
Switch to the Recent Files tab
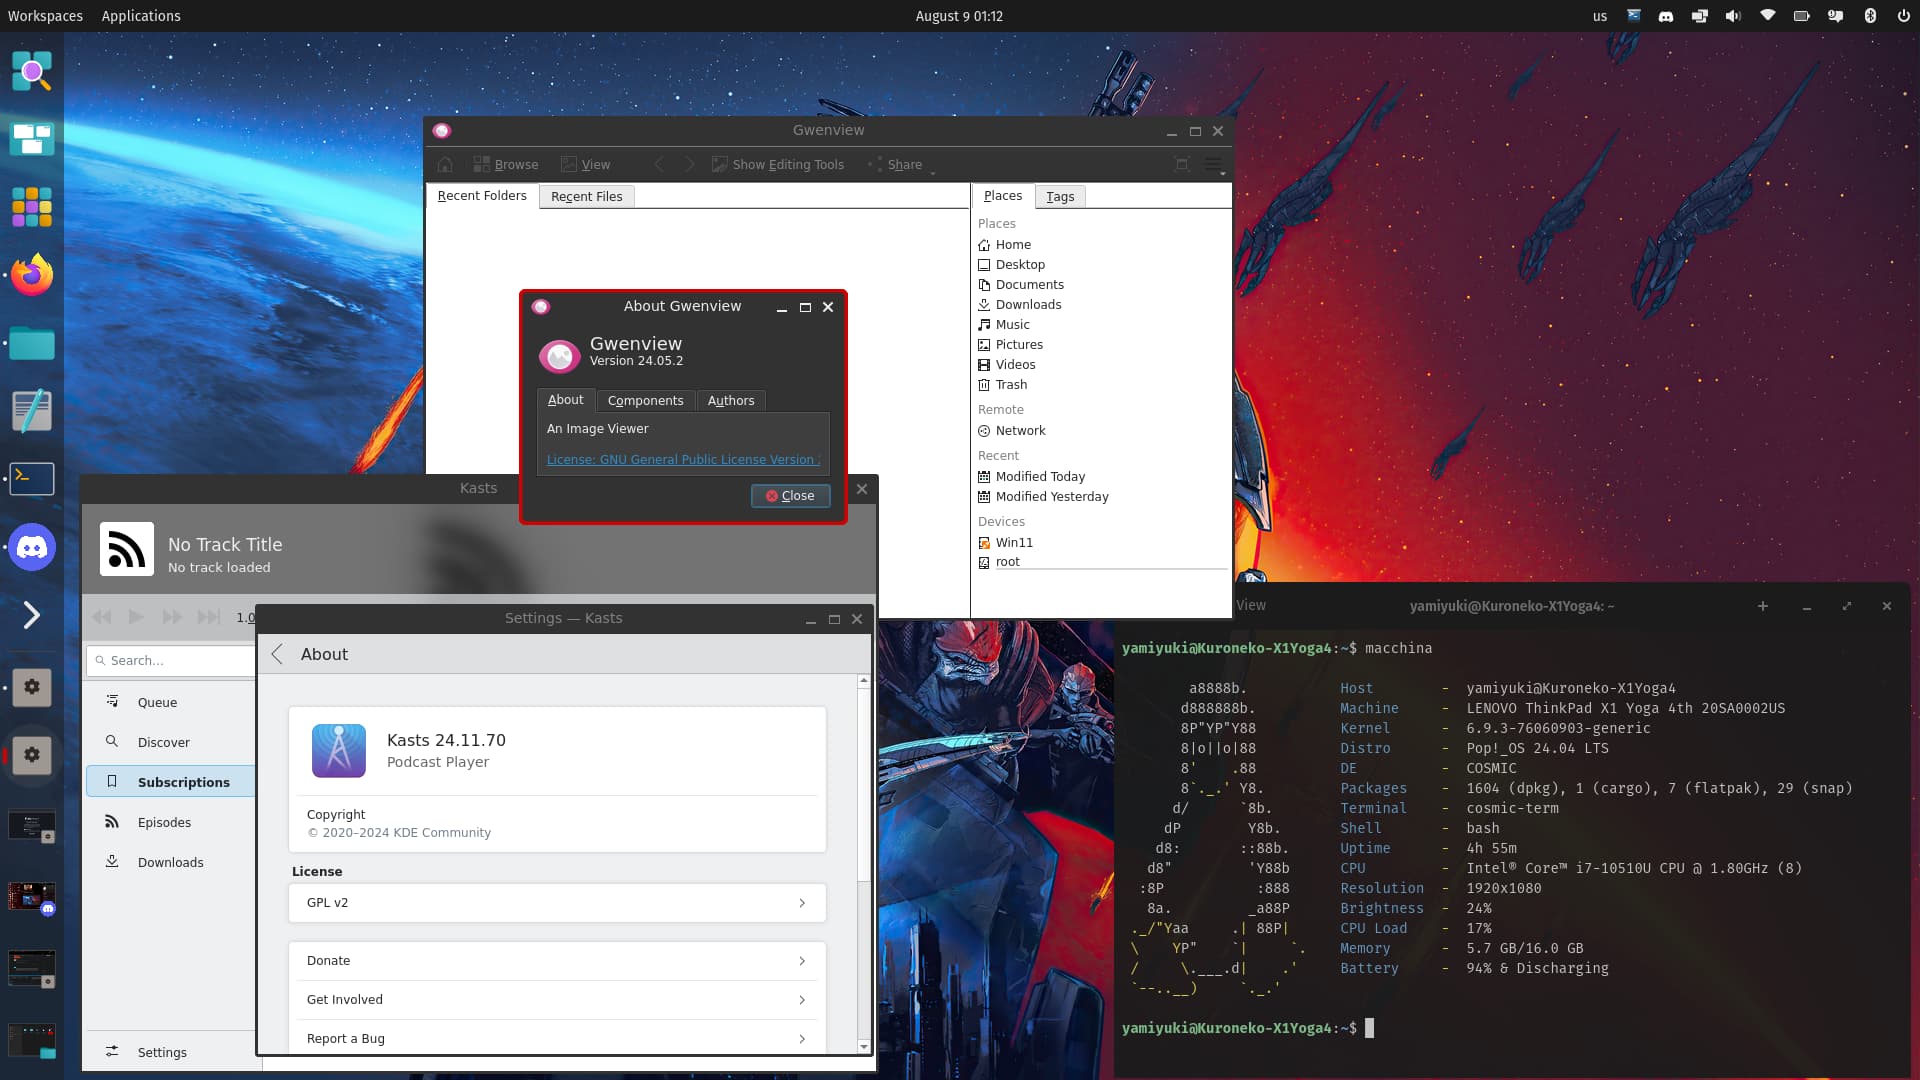586,196
